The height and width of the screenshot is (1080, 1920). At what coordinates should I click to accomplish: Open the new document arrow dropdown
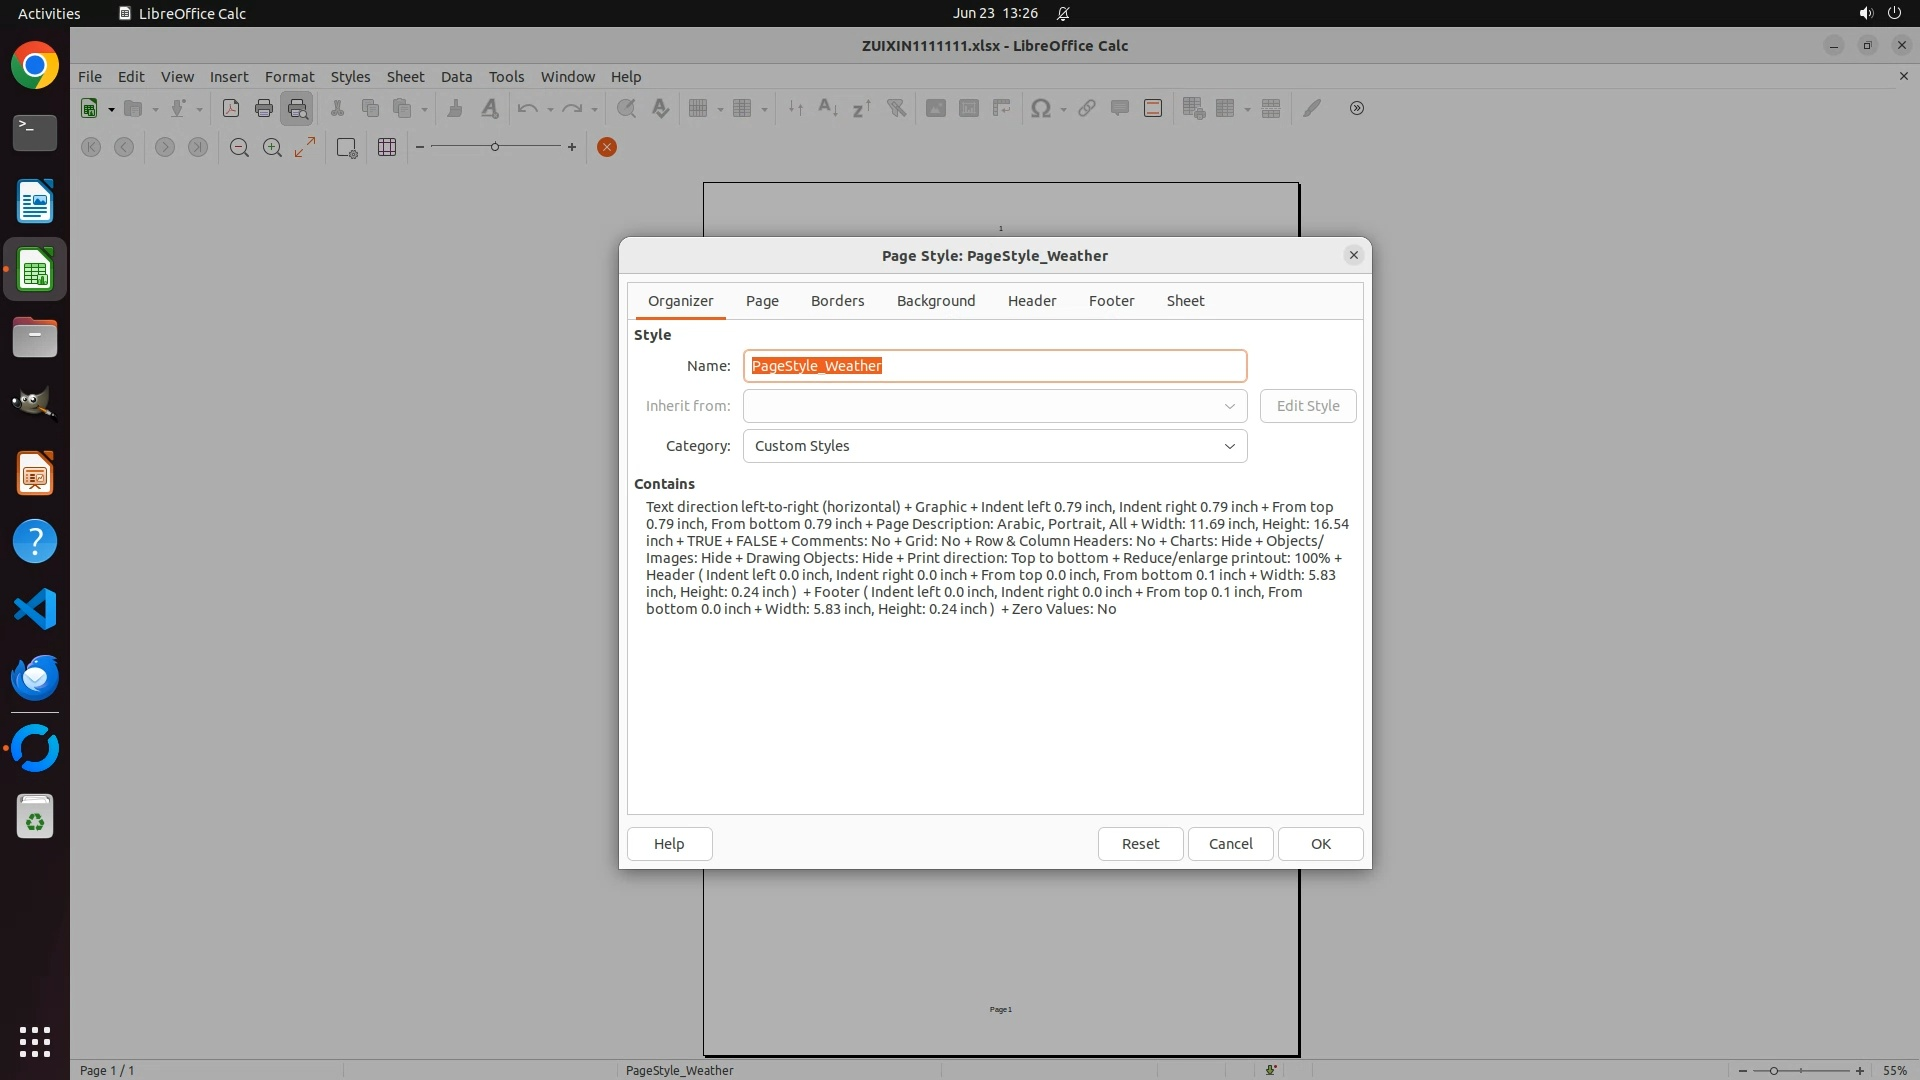pos(111,109)
